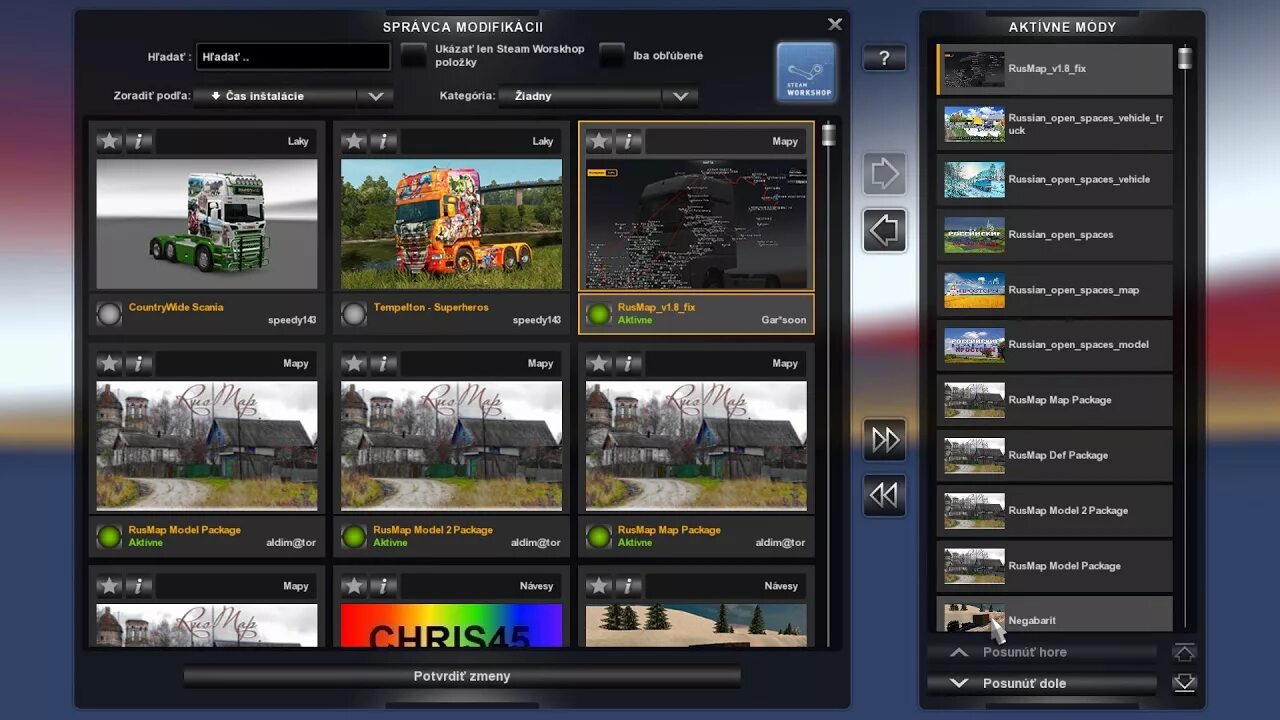Select Russian_open_spaces_map in active mods
The image size is (1280, 720).
tap(1055, 290)
